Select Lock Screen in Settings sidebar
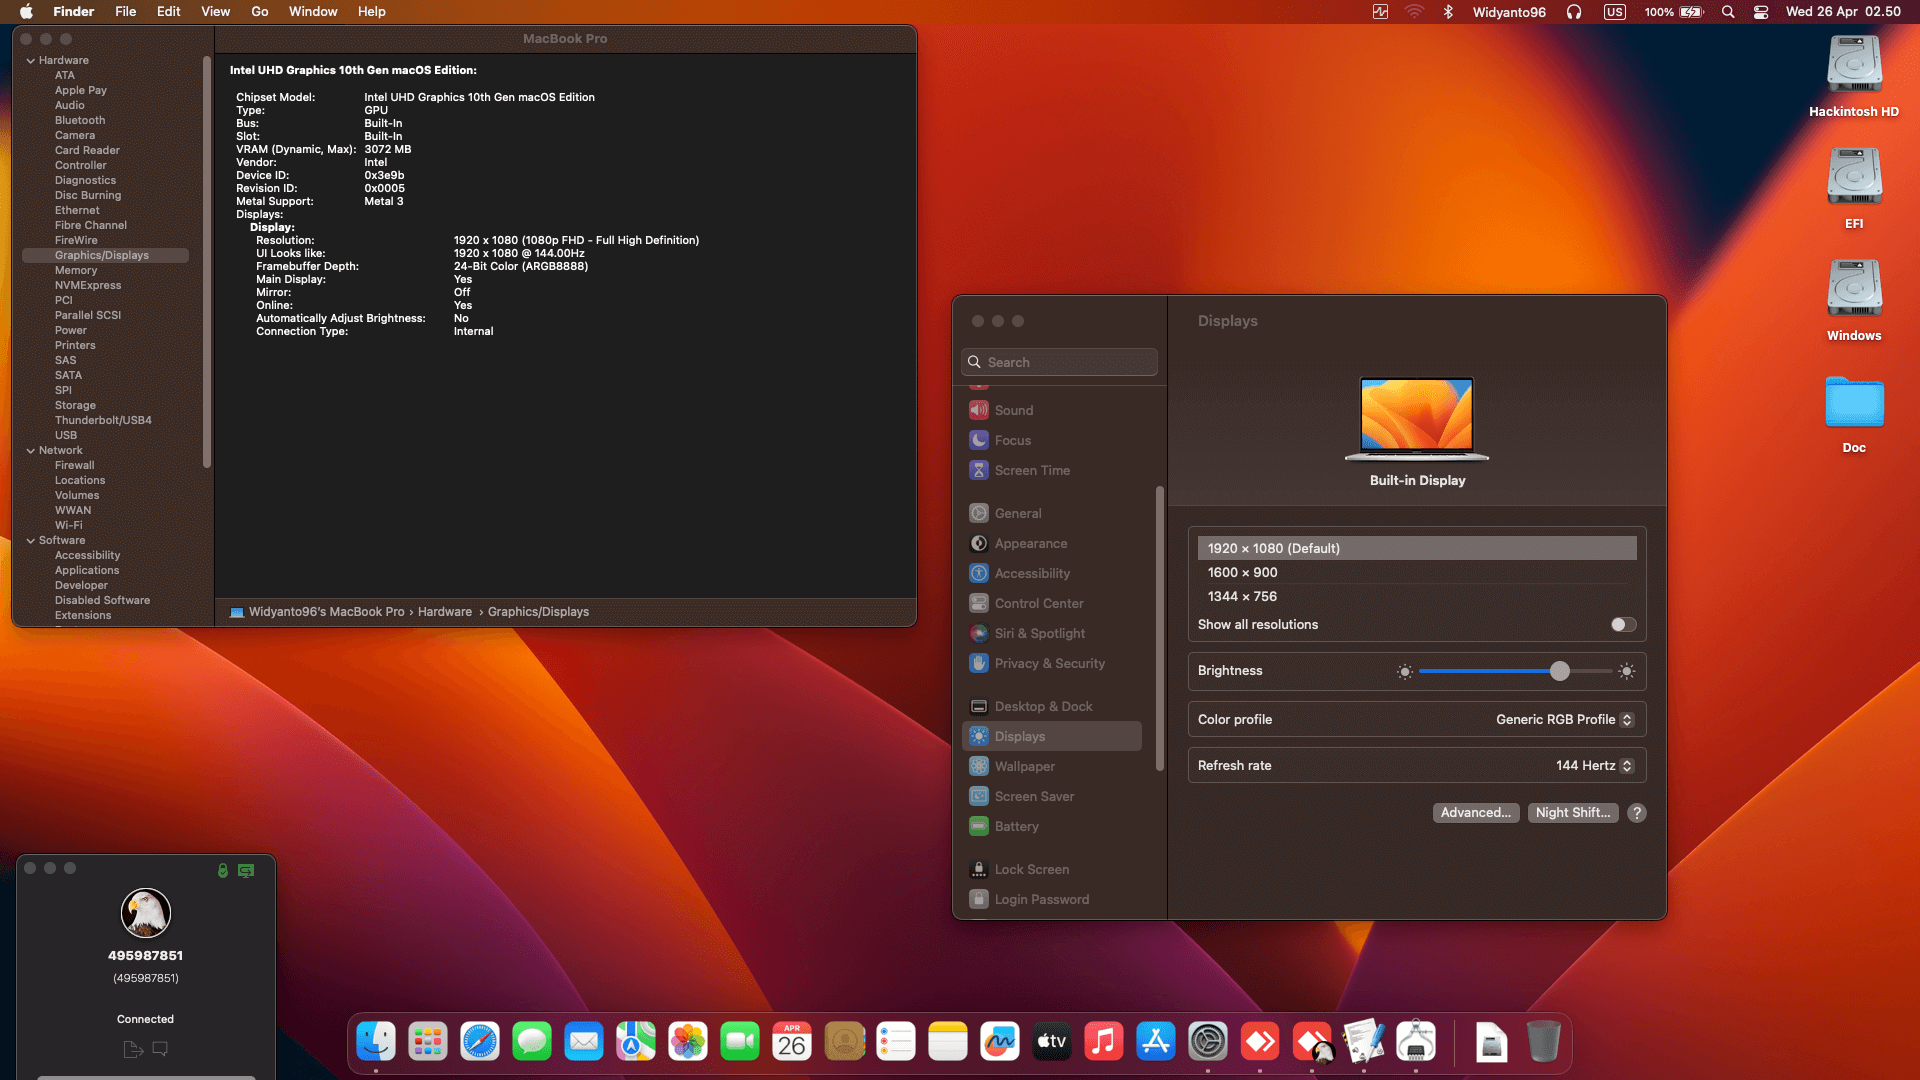 click(1052, 870)
